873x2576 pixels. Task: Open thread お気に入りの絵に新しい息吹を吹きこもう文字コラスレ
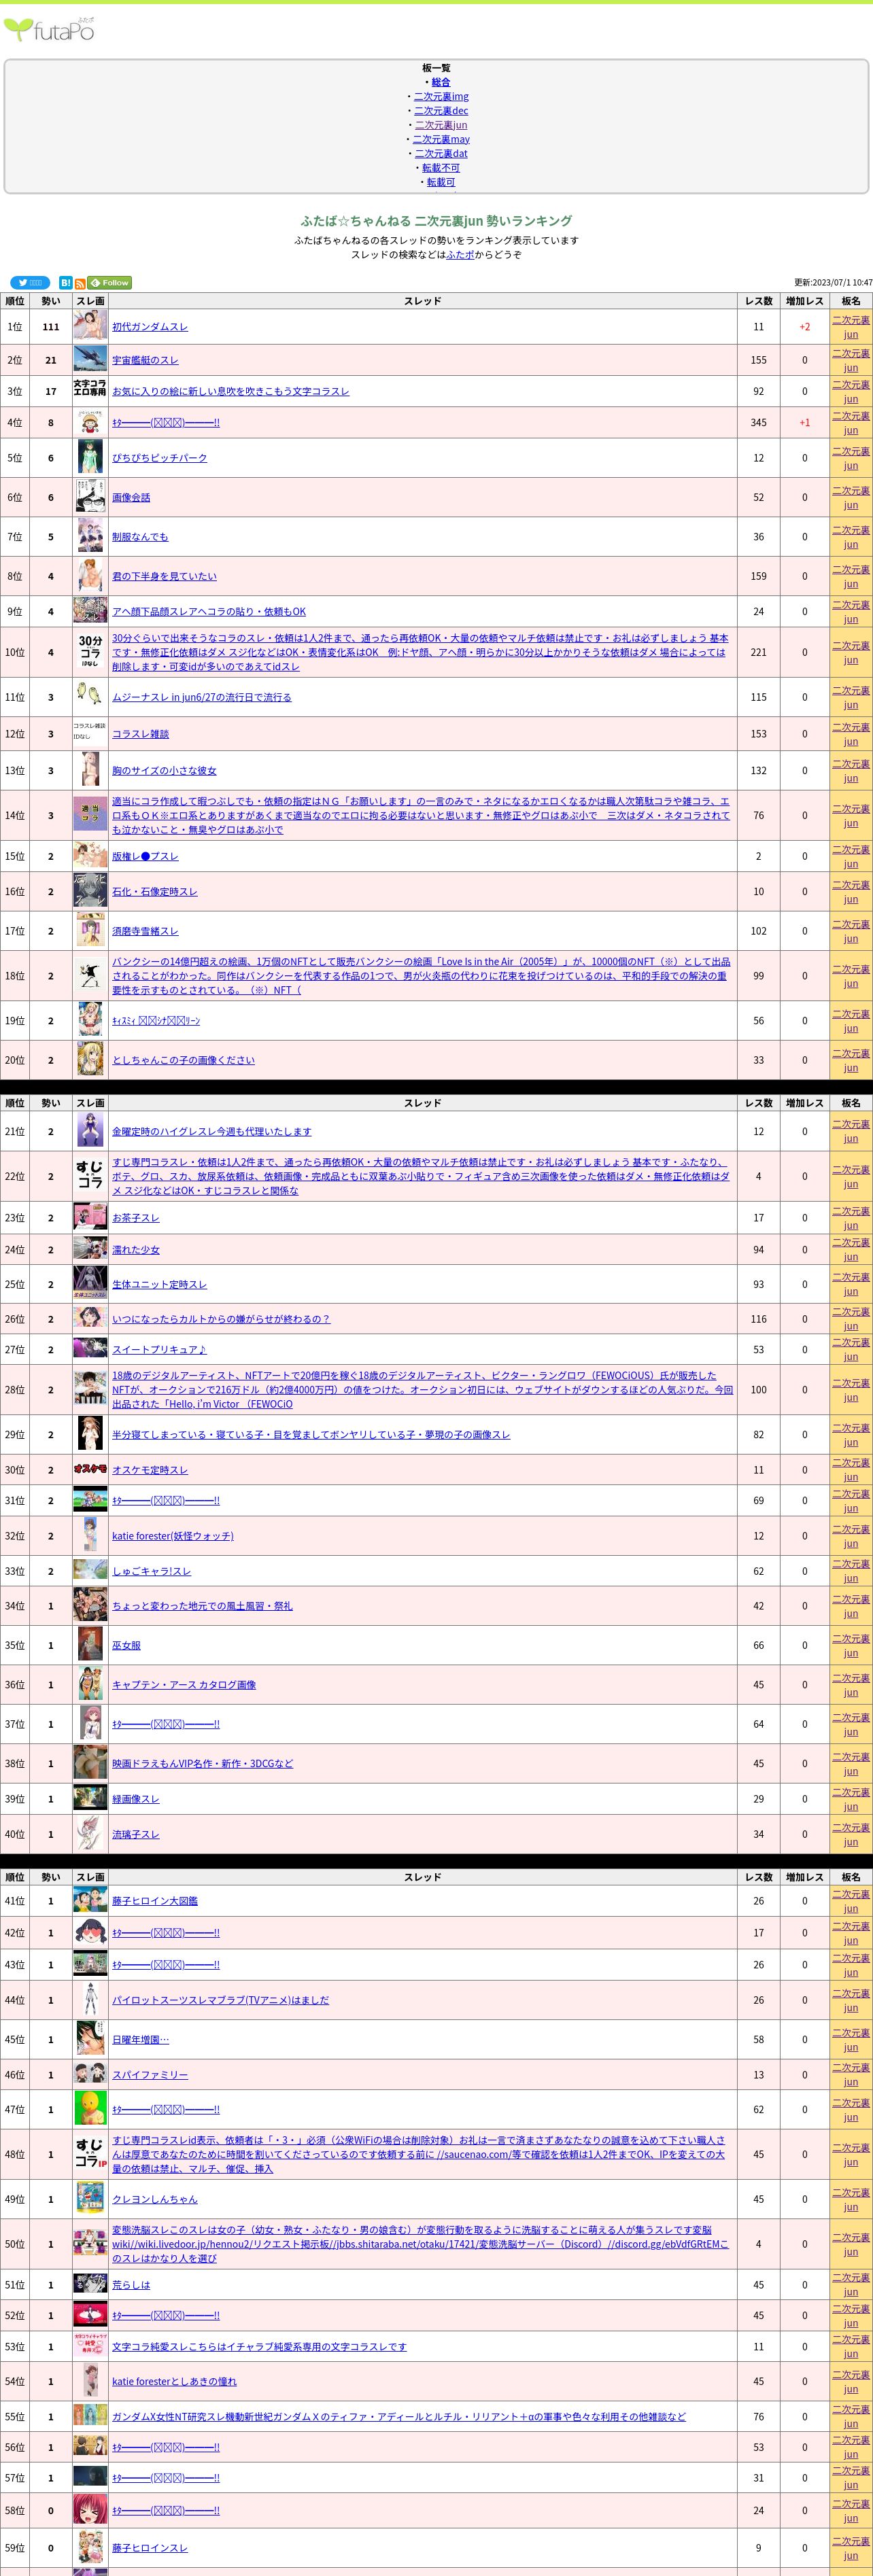231,391
